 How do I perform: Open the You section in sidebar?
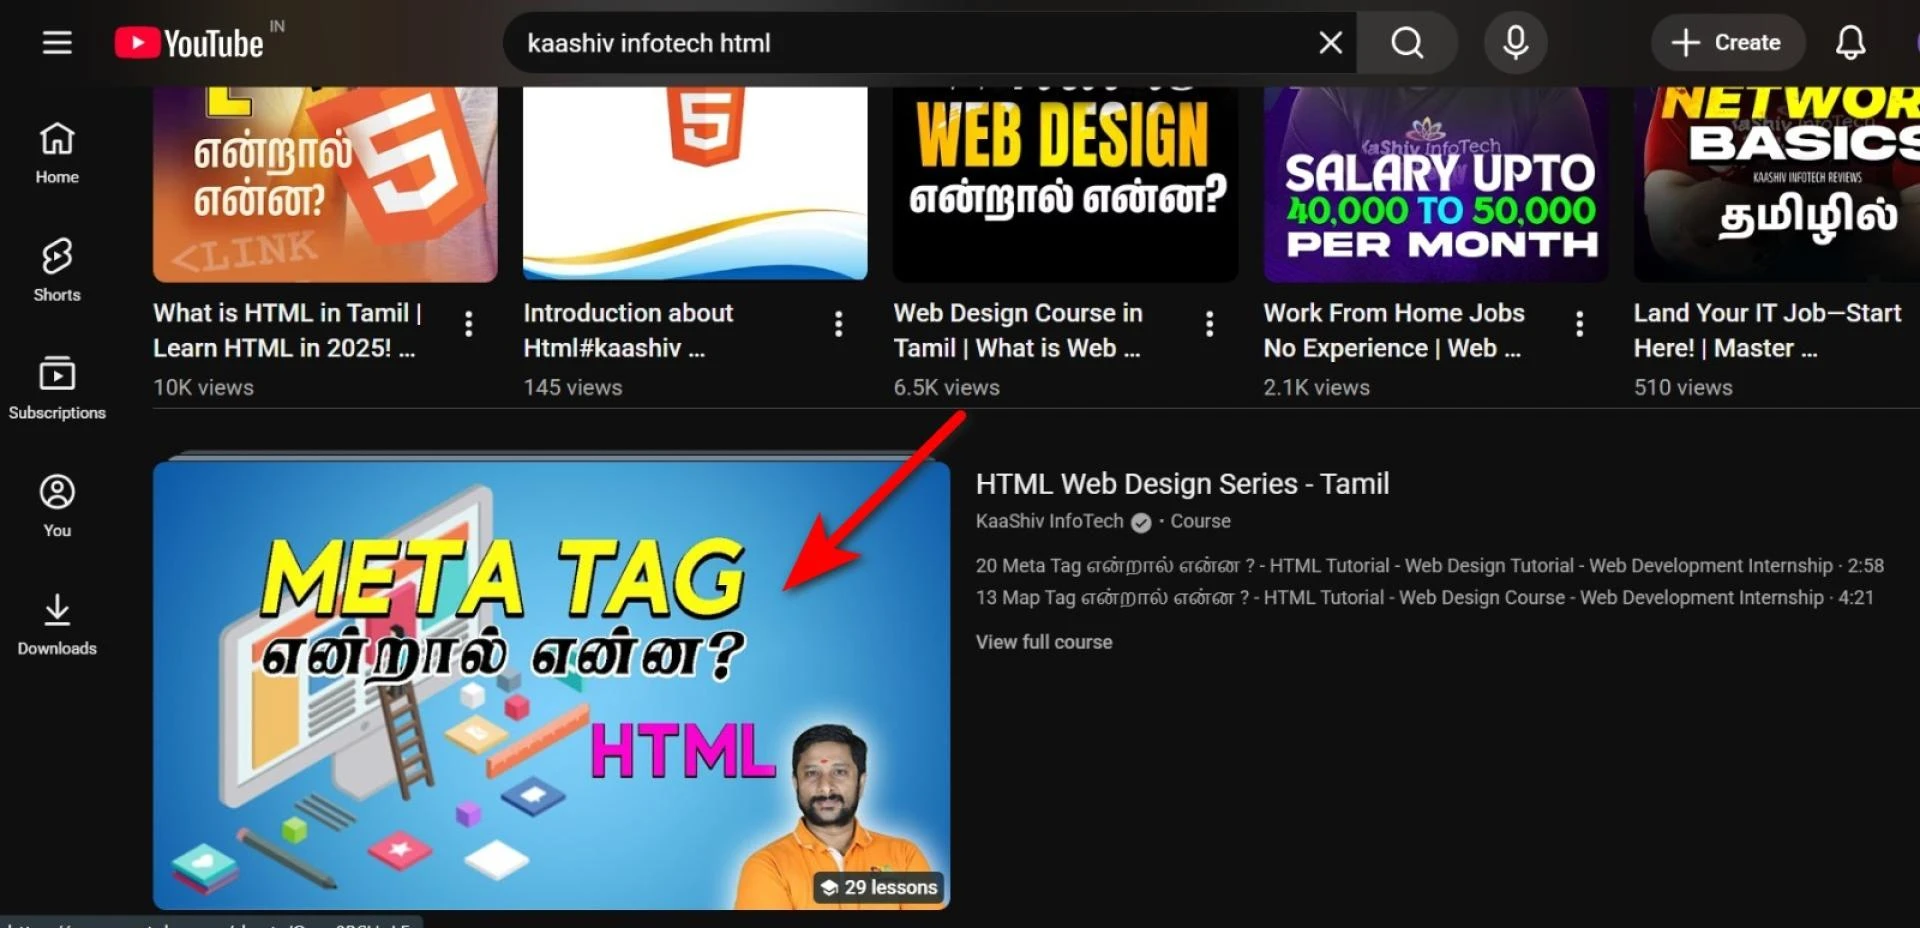click(57, 506)
